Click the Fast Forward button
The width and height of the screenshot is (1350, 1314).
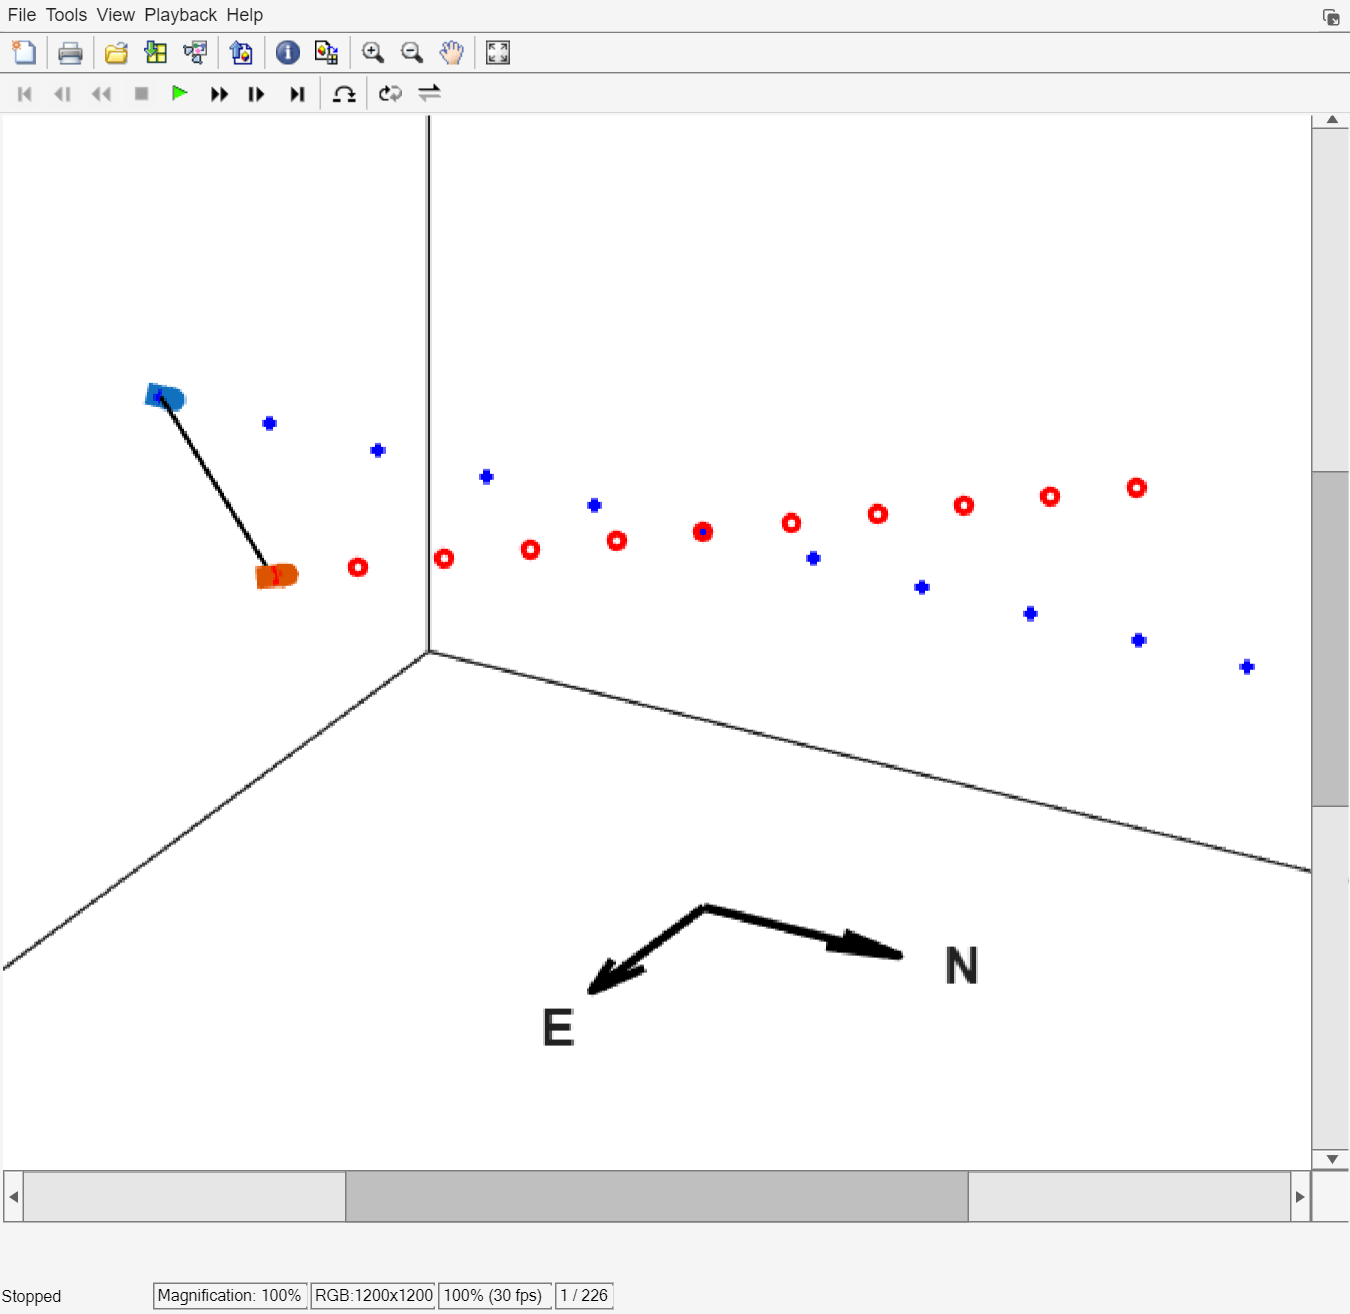tap(219, 94)
